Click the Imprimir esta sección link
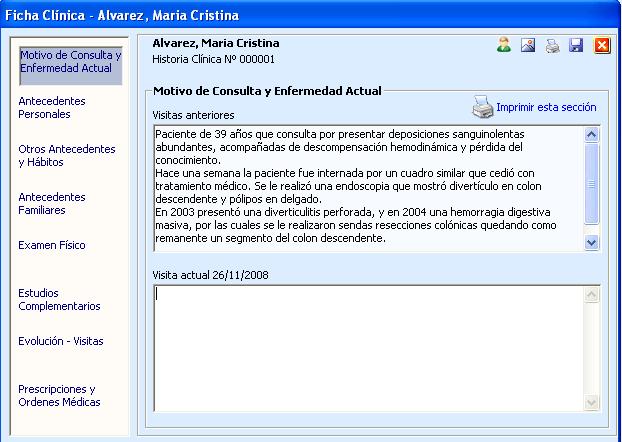This screenshot has height=442, width=622. pyautogui.click(x=546, y=107)
